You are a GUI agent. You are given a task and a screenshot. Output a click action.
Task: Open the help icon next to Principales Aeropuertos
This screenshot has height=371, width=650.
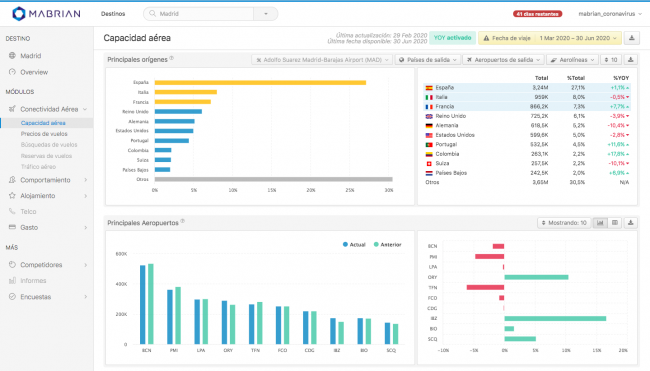(x=182, y=221)
